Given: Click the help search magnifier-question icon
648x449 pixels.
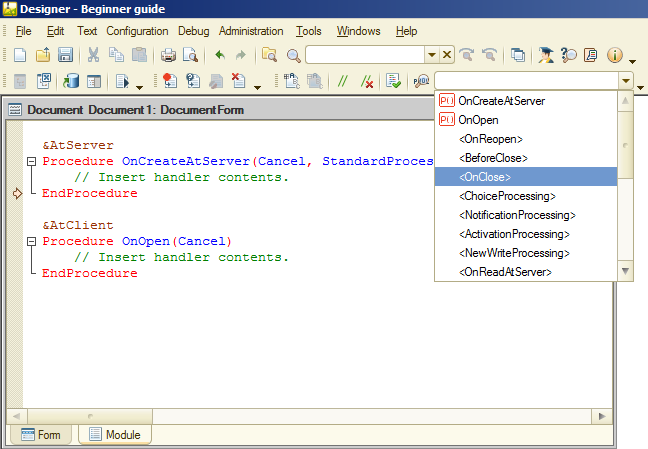Looking at the screenshot, I should (569, 55).
